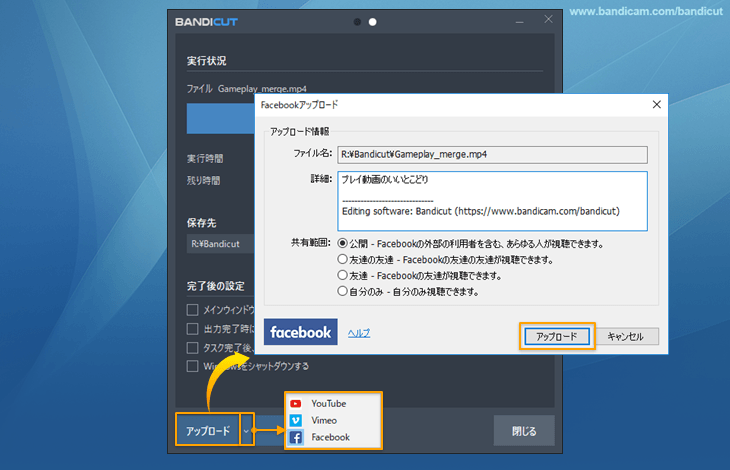
Task: Click the 実行状況 heading
Action: (207, 61)
